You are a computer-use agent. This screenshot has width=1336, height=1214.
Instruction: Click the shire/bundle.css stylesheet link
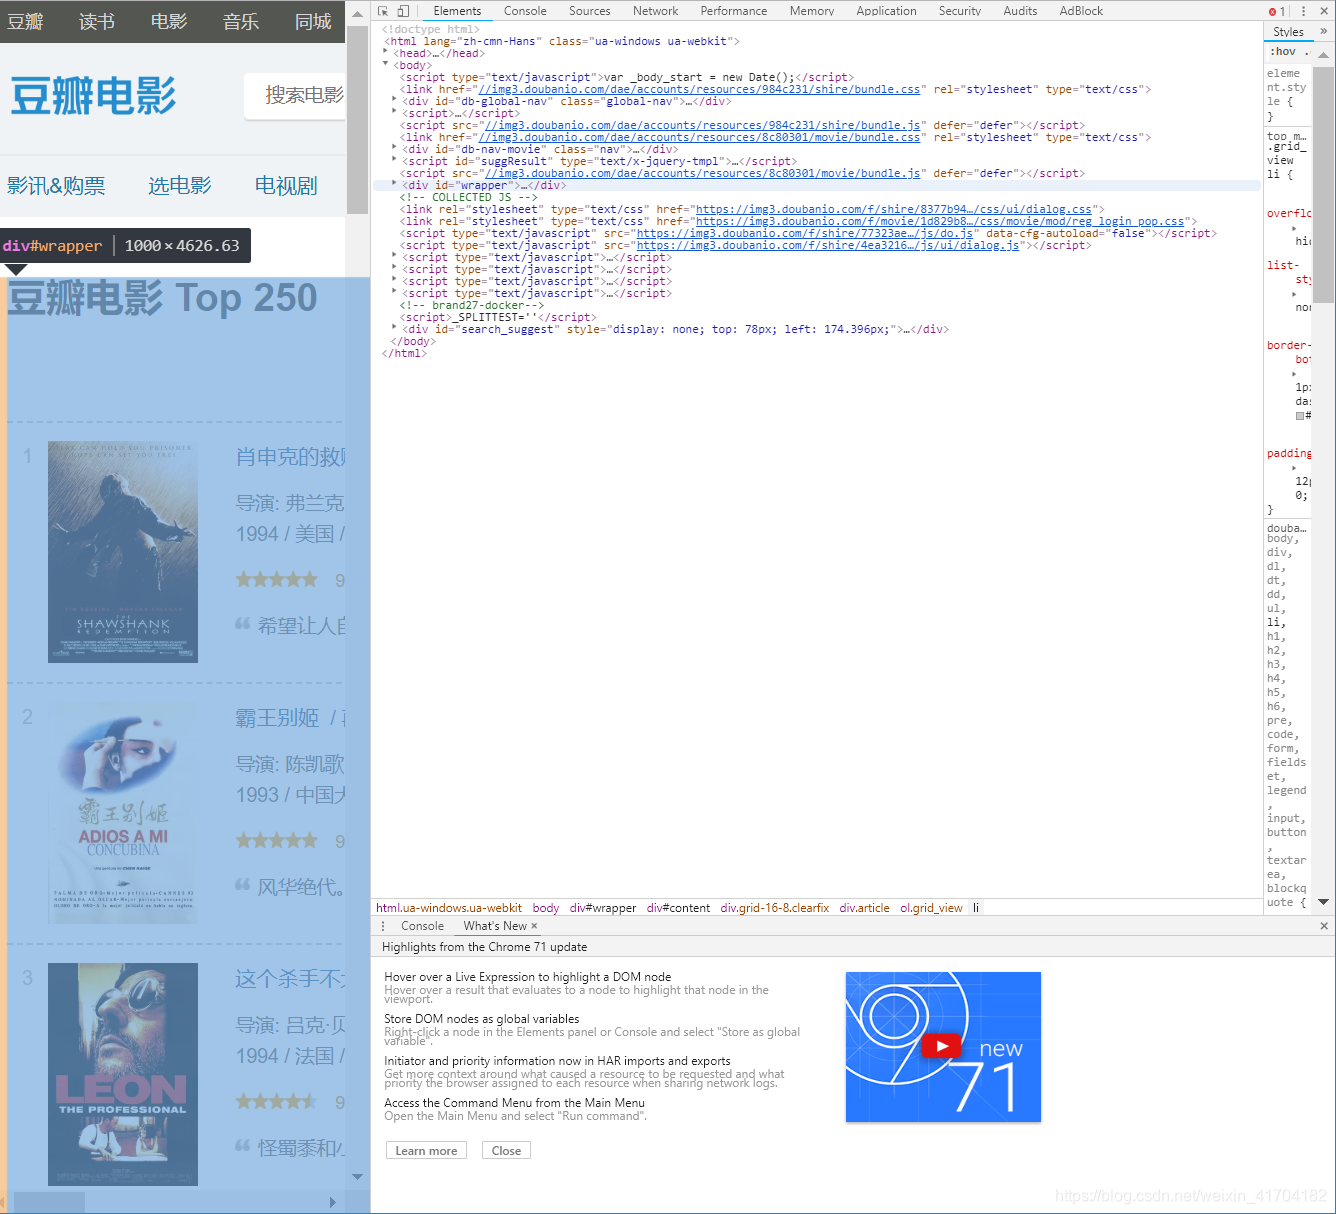tap(699, 89)
